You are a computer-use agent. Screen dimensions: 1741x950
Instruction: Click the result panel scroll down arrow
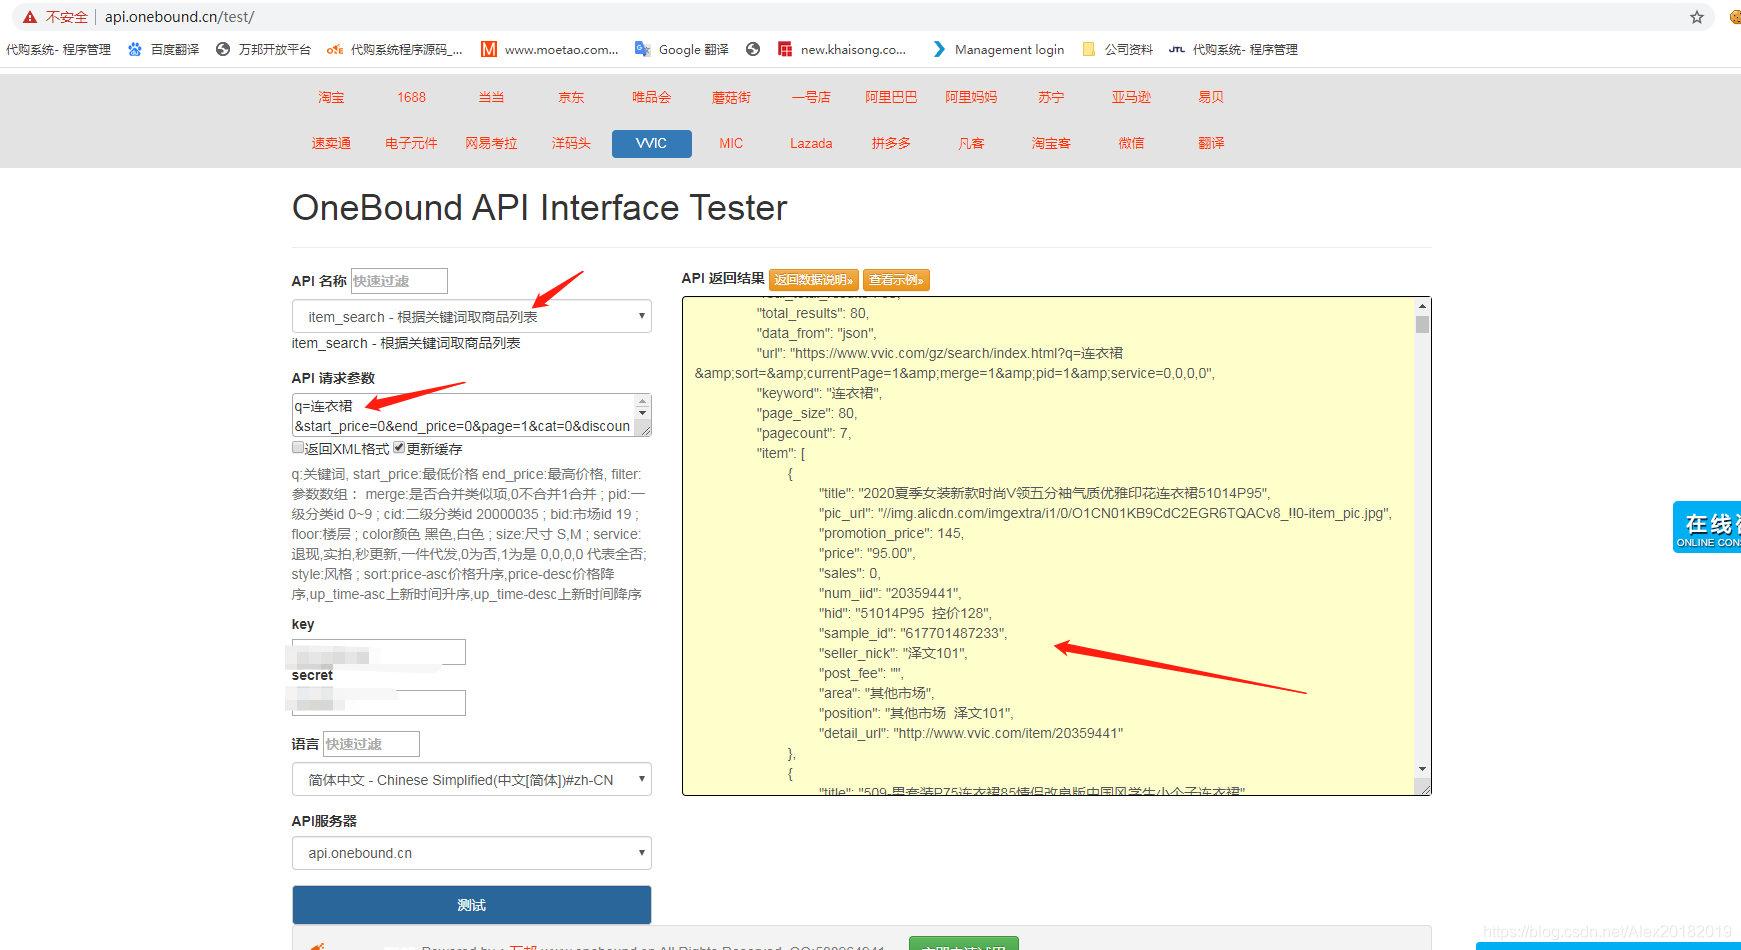tap(1422, 769)
